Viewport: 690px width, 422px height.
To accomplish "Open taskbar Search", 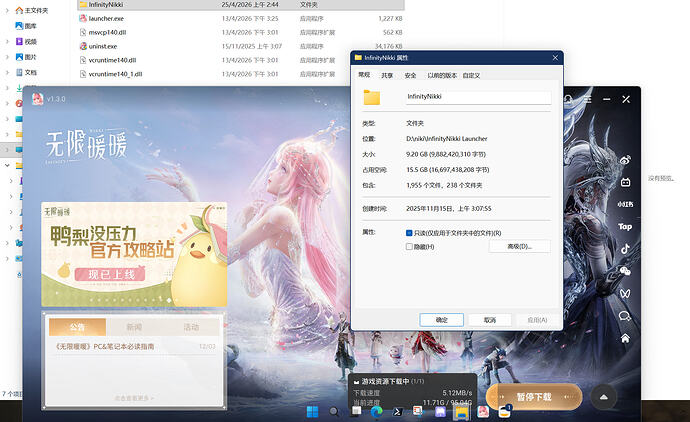I will click(334, 412).
